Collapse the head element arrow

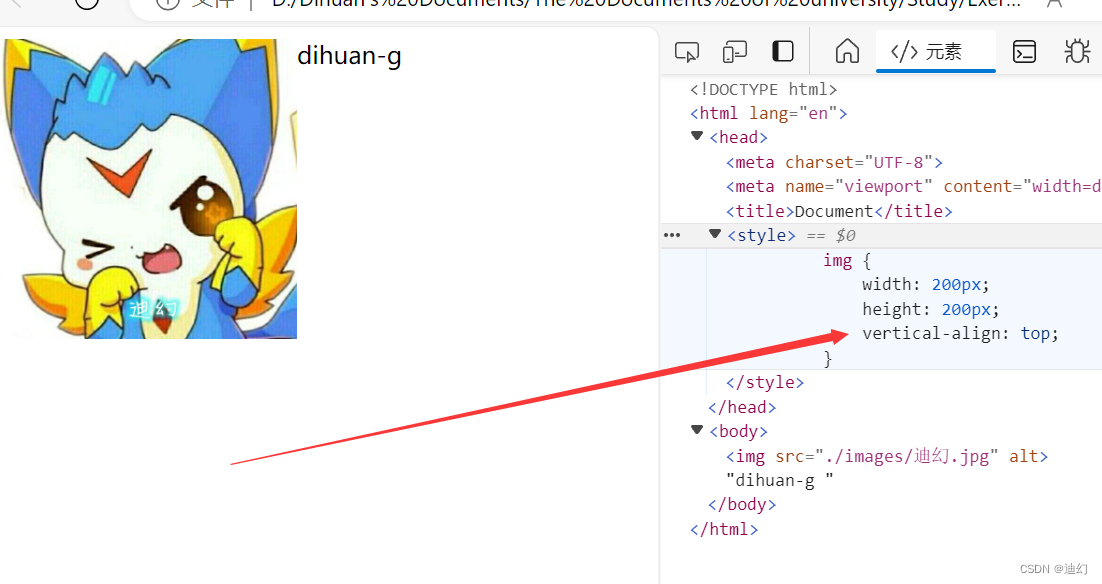[x=696, y=136]
